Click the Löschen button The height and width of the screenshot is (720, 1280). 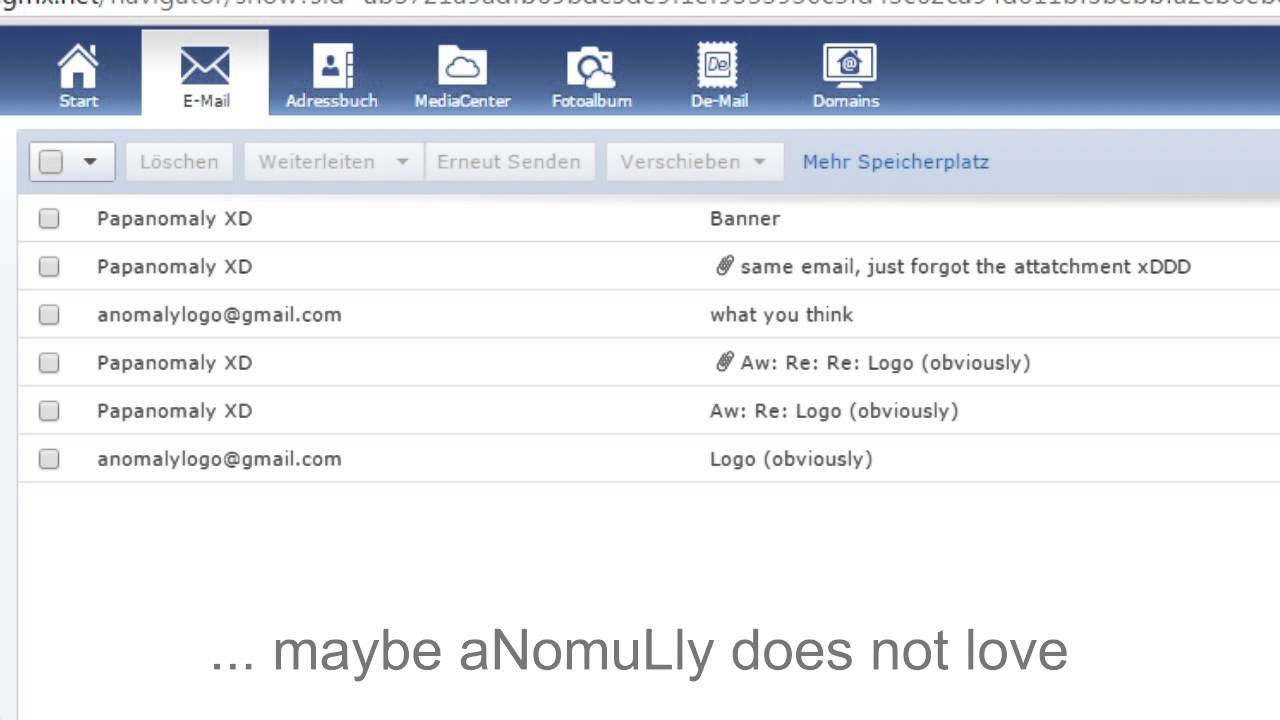179,162
